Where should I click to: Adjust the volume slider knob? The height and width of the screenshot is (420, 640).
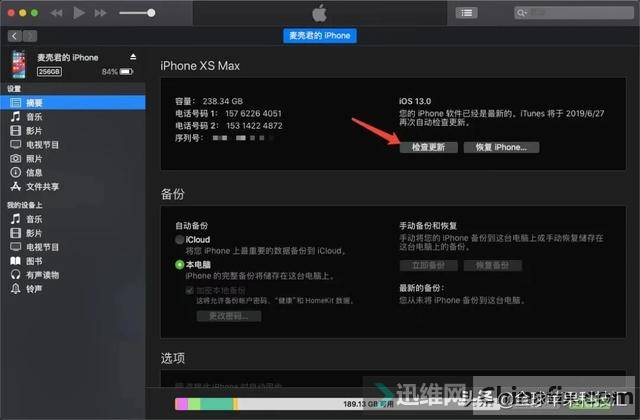(x=151, y=13)
